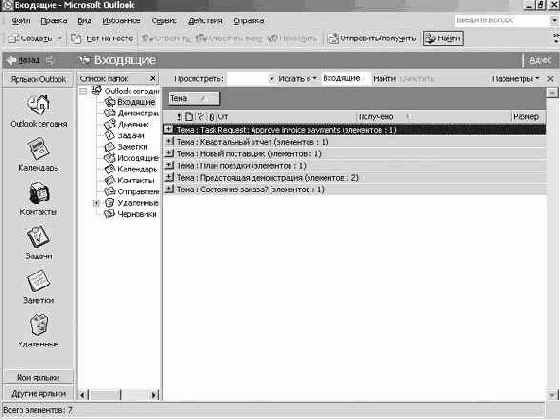Viewport: 560px width, 420px height.
Task: Open the Мои ярлыки shortcut group
Action: pos(38,377)
